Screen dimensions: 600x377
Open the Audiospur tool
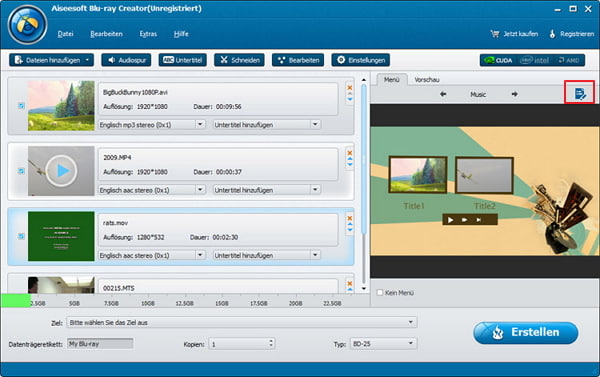(126, 60)
